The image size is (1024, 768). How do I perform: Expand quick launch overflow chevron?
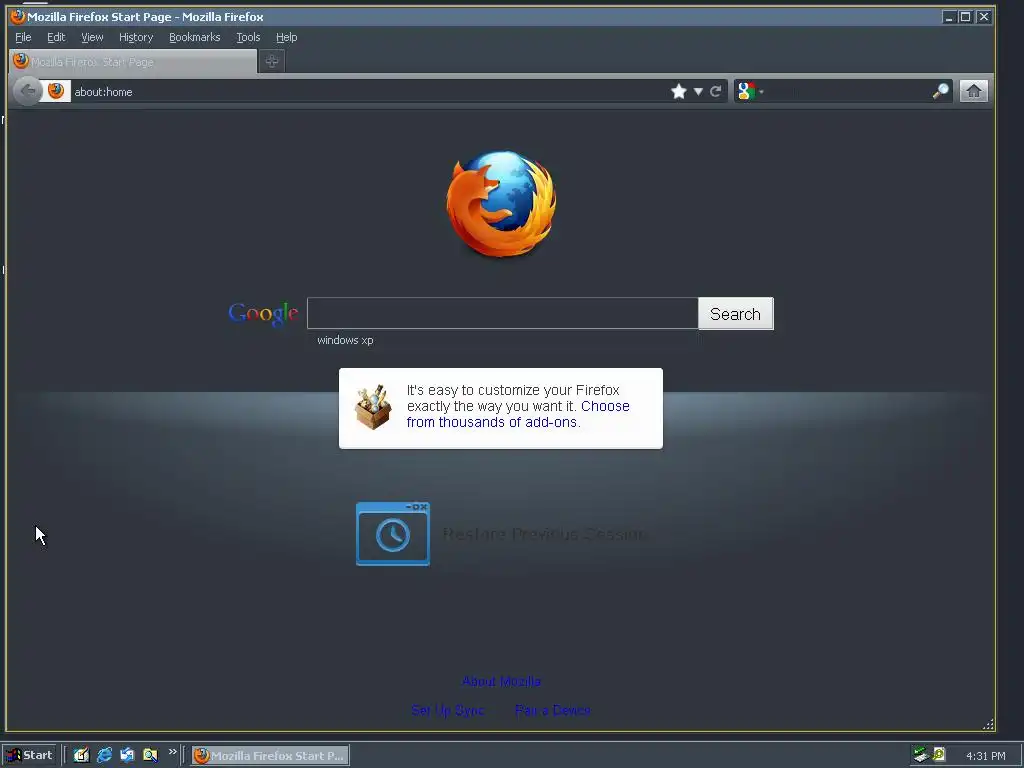[x=172, y=752]
